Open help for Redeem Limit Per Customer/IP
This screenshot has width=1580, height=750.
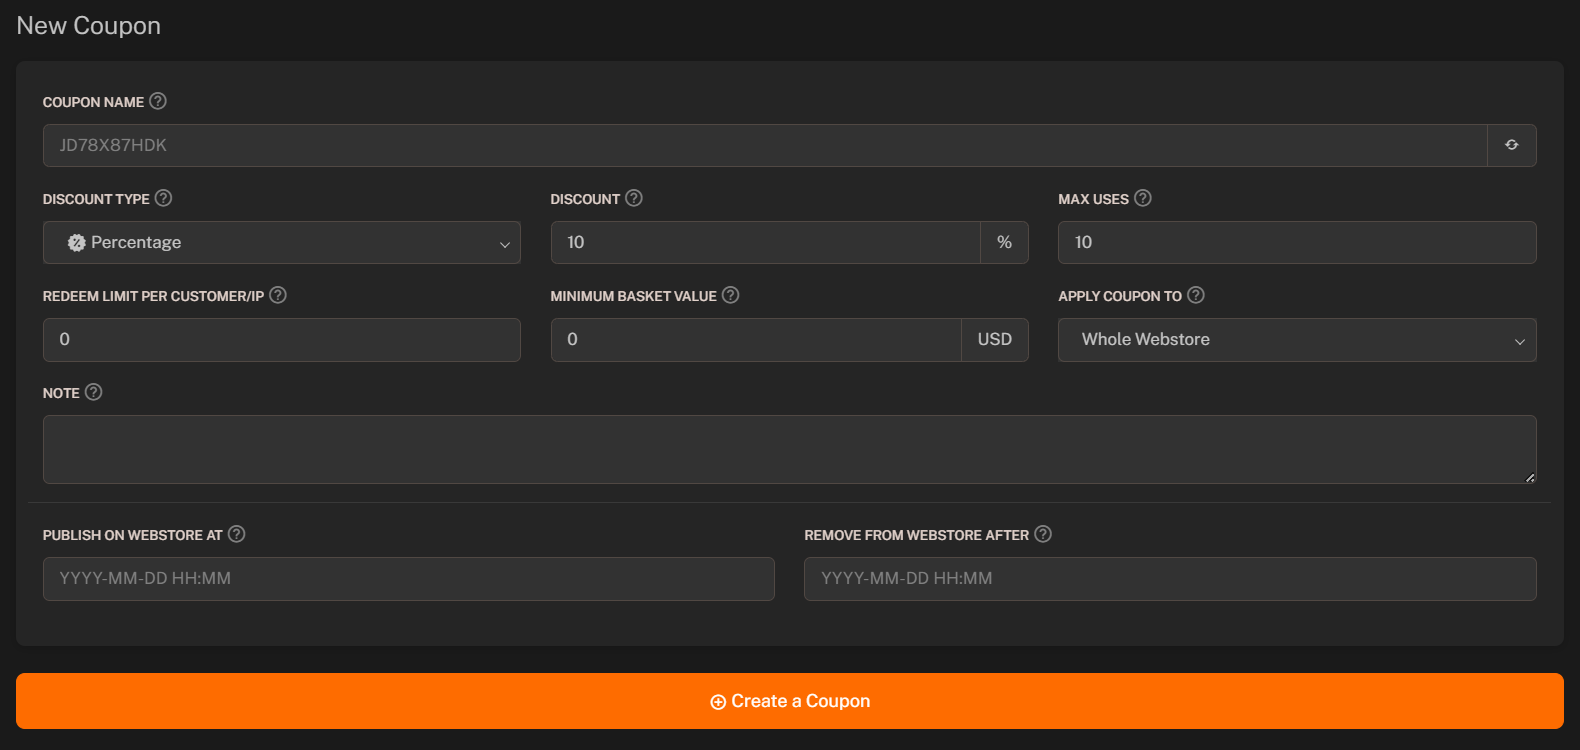pos(278,295)
